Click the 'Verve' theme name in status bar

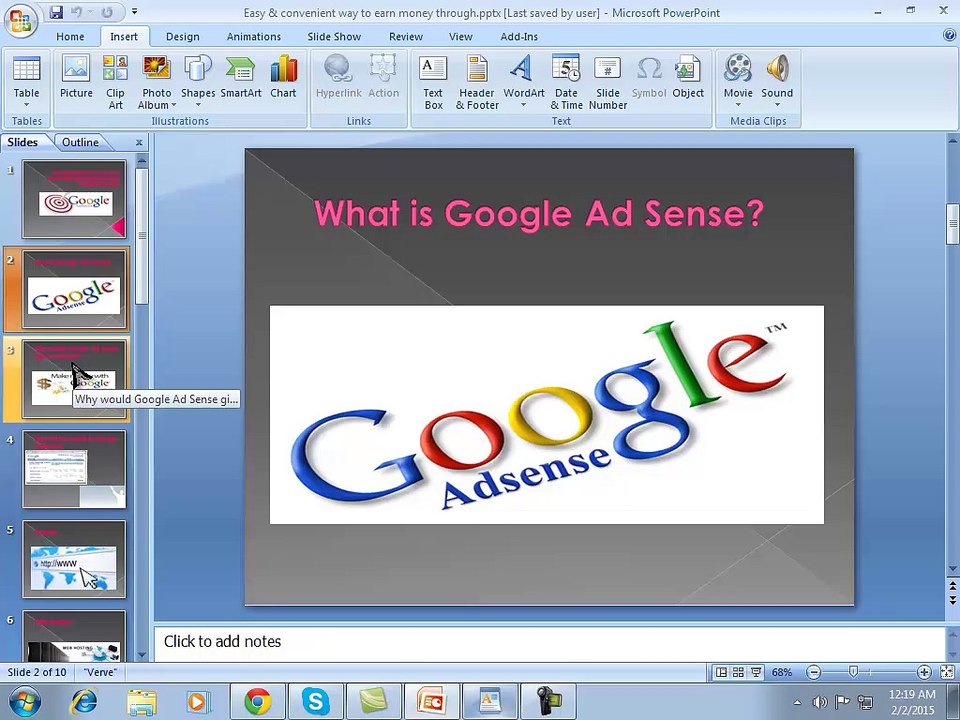(100, 672)
